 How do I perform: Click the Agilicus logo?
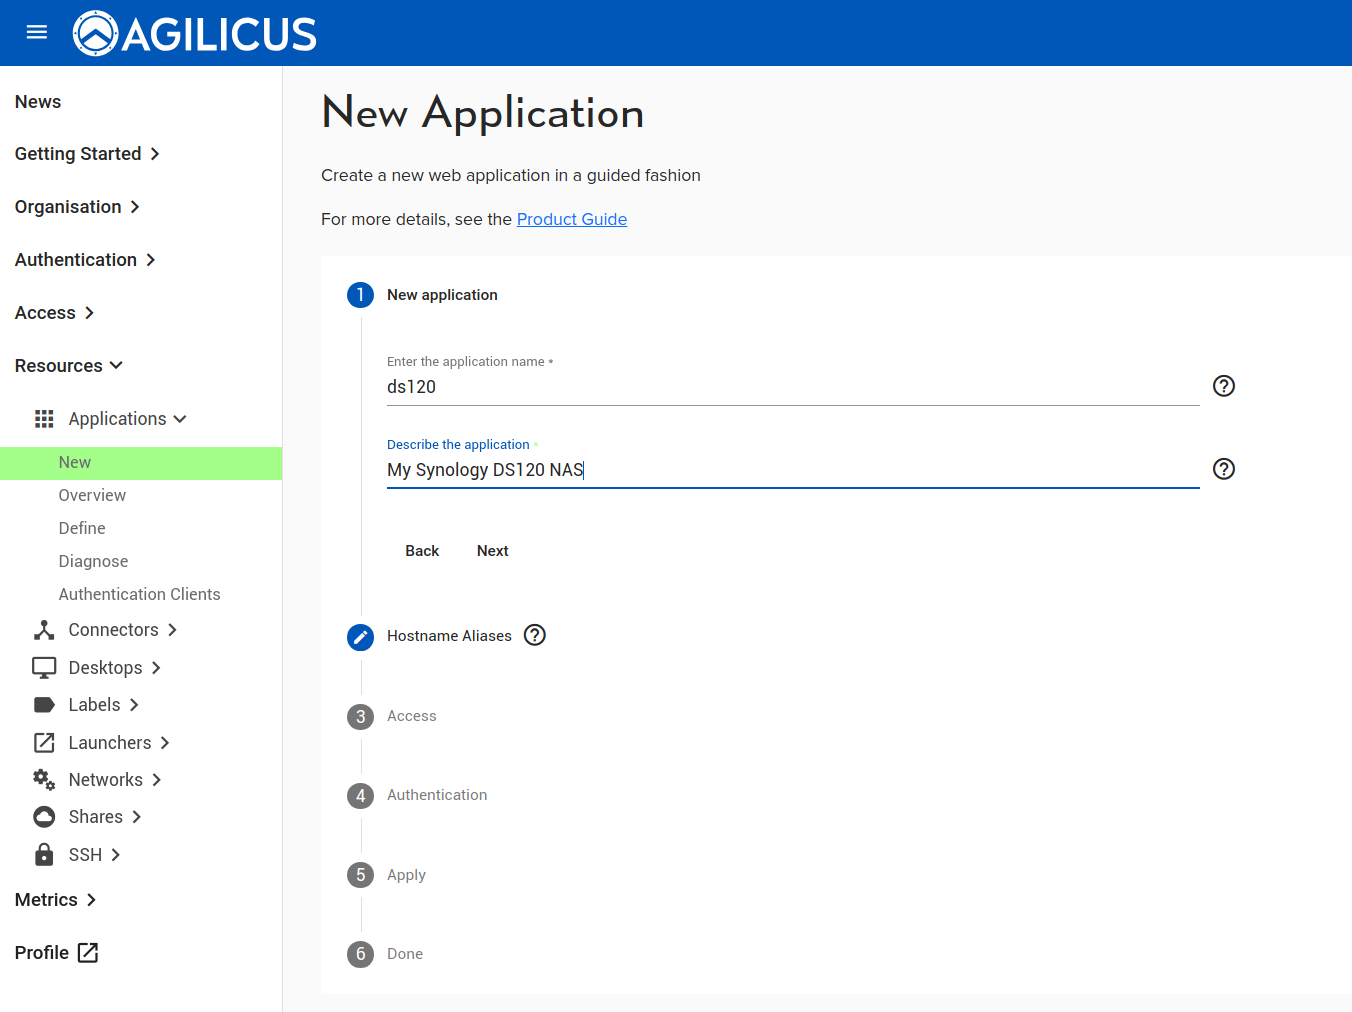pos(195,34)
